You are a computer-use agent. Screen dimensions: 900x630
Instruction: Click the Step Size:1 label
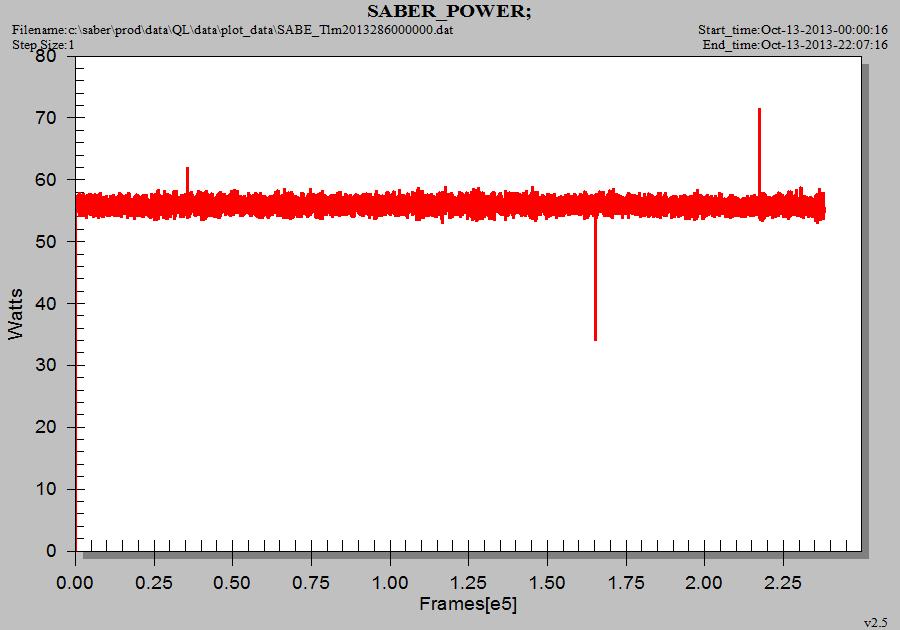(x=43, y=45)
